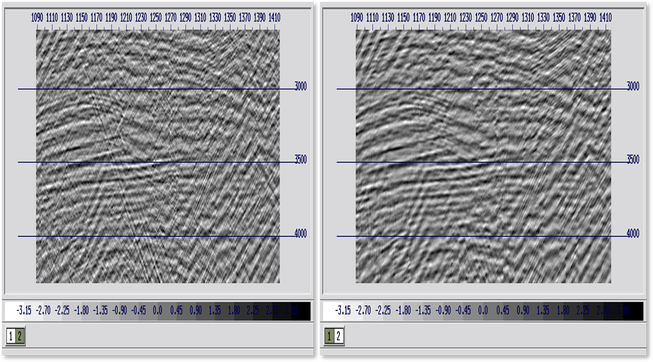Screen dimensions: 653x362
Task: Click the 3000 time label in right panel
Action: click(633, 86)
